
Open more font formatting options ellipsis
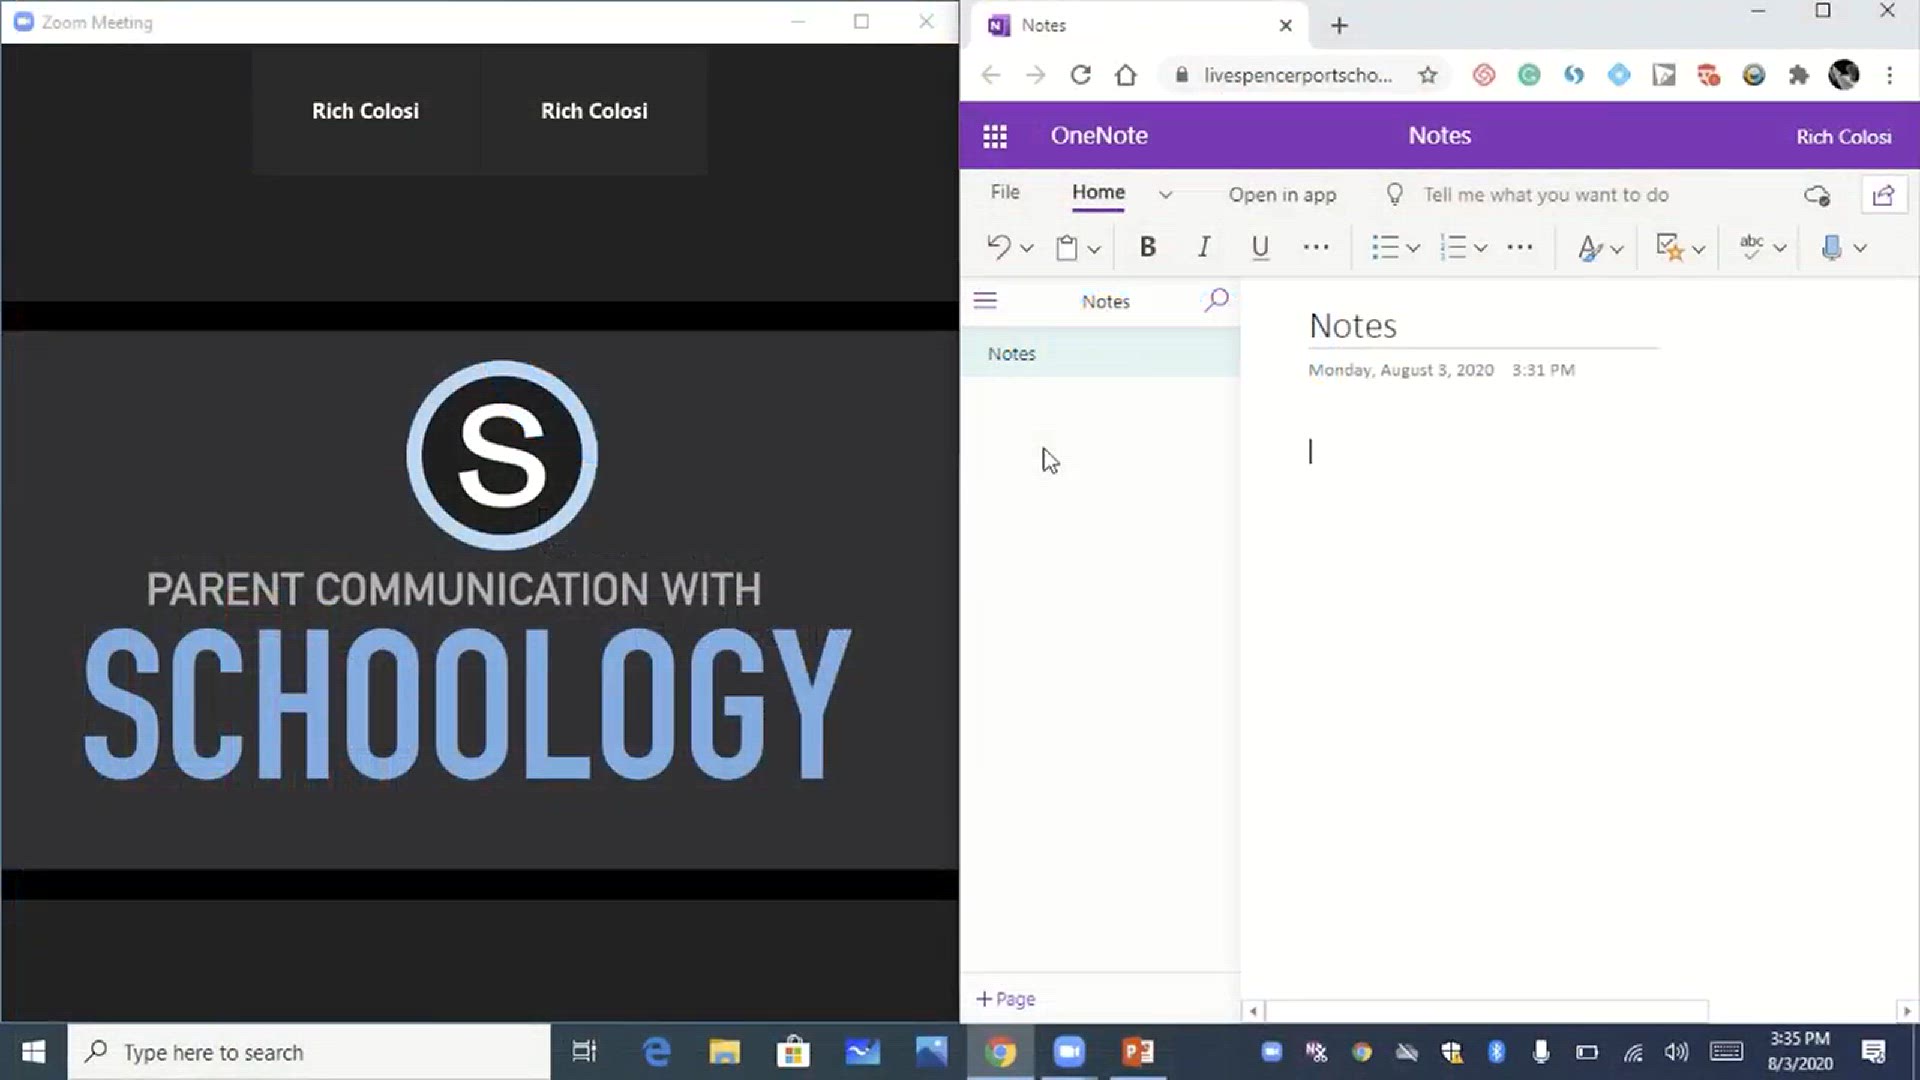click(1316, 247)
